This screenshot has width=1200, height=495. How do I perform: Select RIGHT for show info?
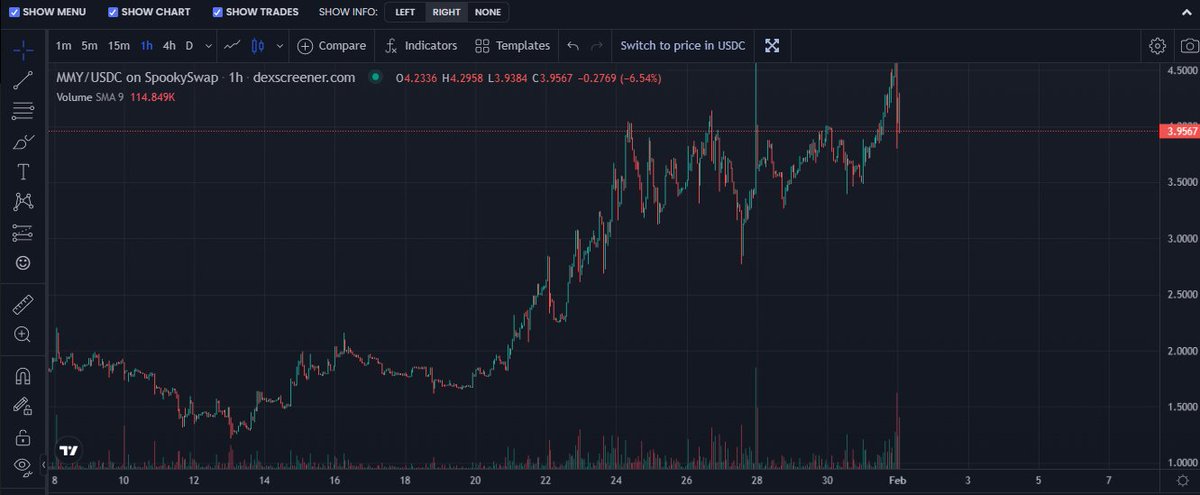(446, 12)
